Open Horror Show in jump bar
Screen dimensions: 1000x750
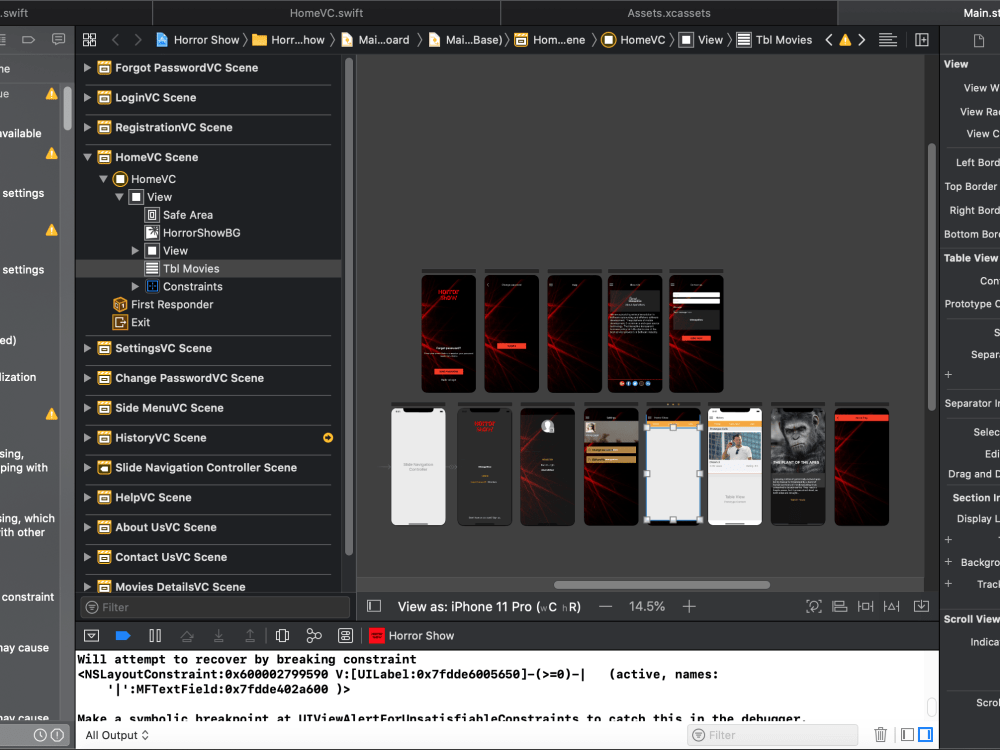[198, 40]
